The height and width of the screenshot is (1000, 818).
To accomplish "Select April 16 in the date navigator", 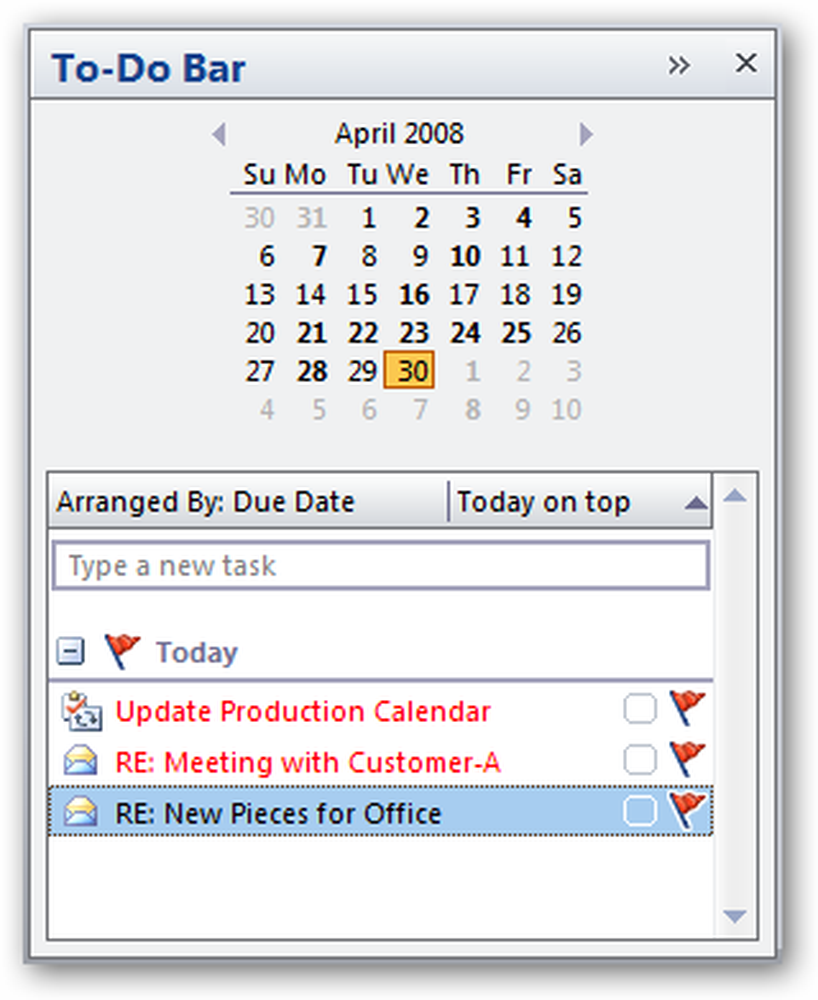I will coord(414,295).
